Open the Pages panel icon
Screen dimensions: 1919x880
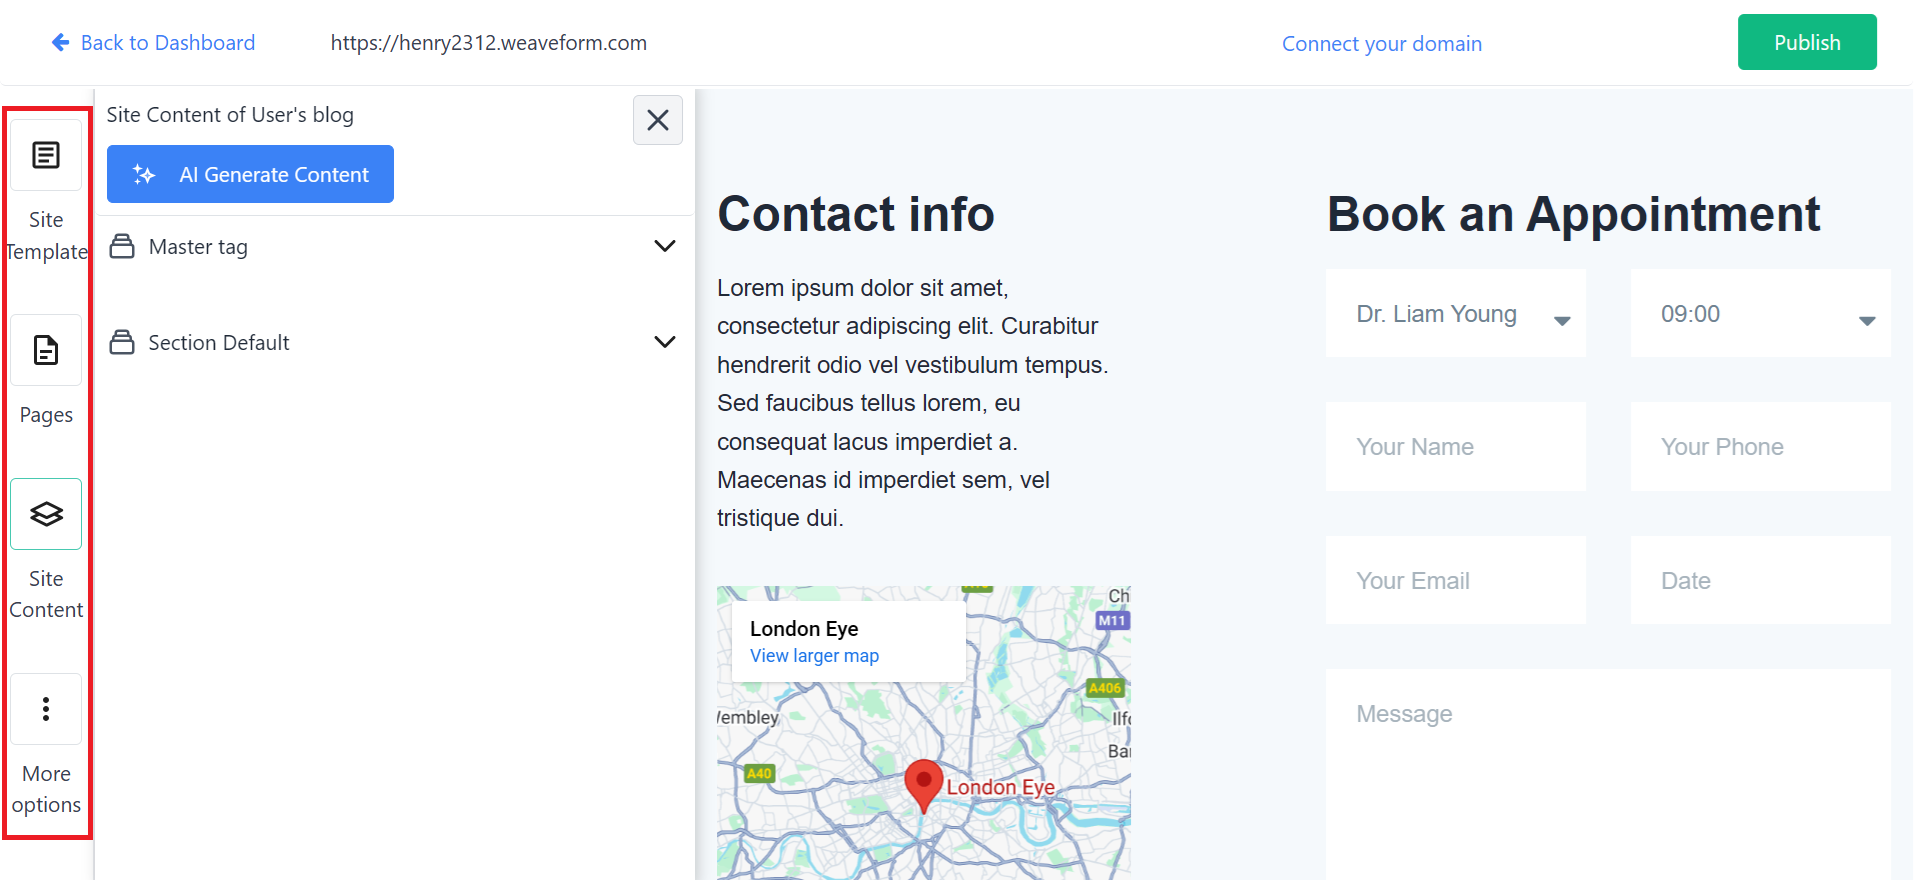tap(46, 351)
